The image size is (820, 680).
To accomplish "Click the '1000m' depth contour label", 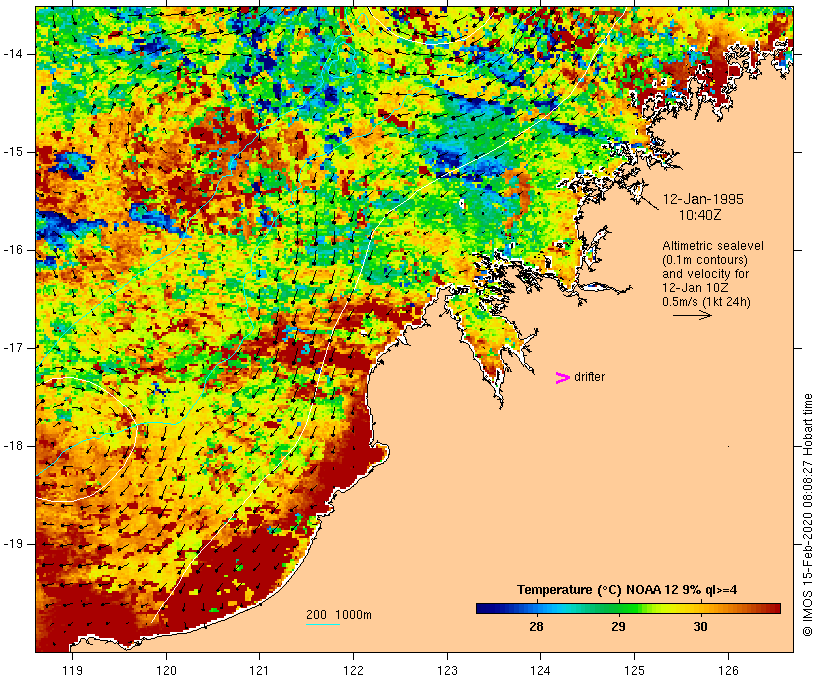I will (353, 615).
